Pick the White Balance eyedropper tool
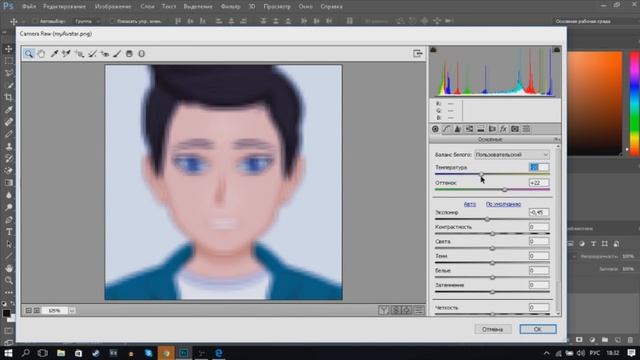 point(54,54)
